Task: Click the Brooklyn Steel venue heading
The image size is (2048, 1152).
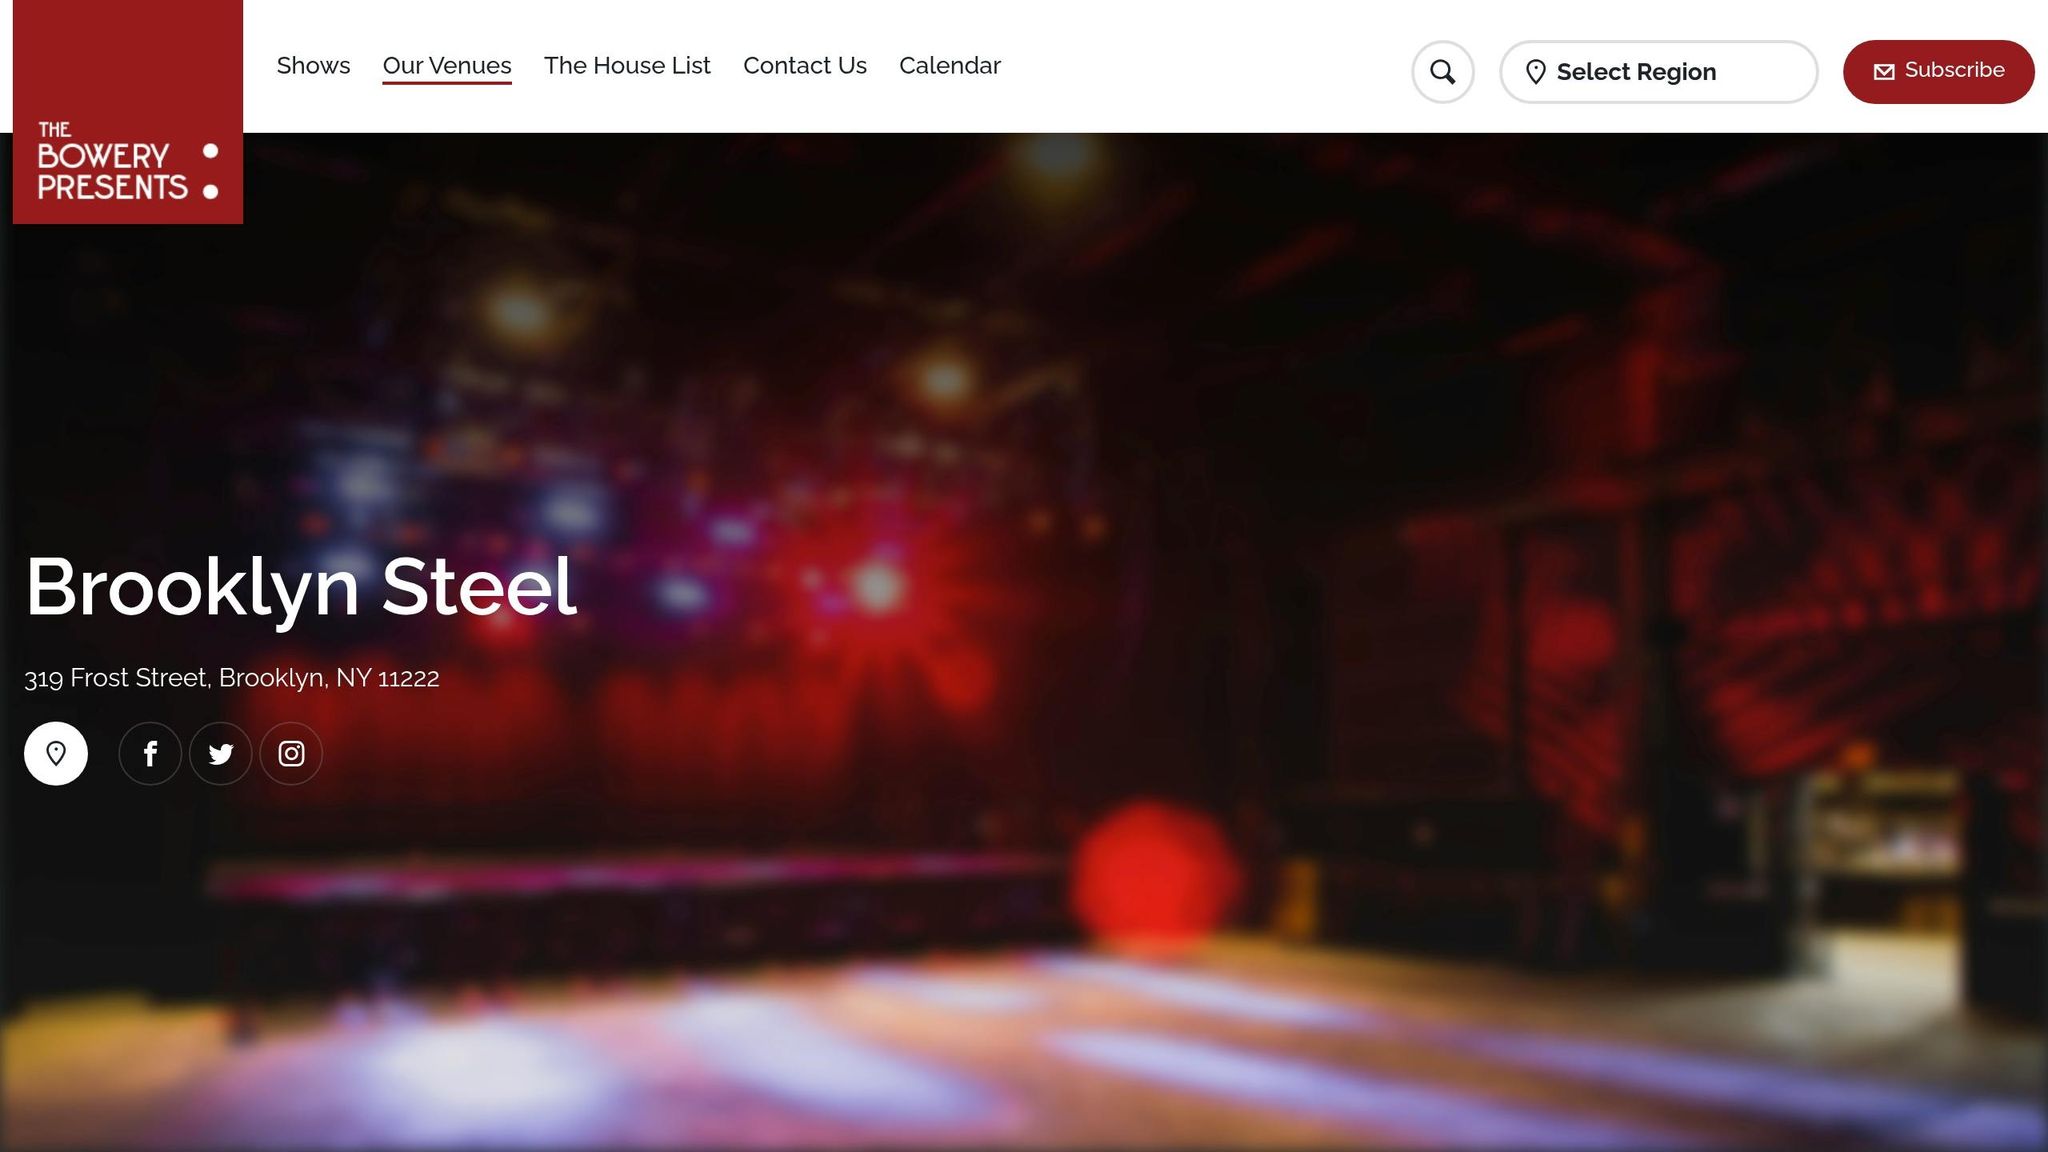Action: coord(301,588)
